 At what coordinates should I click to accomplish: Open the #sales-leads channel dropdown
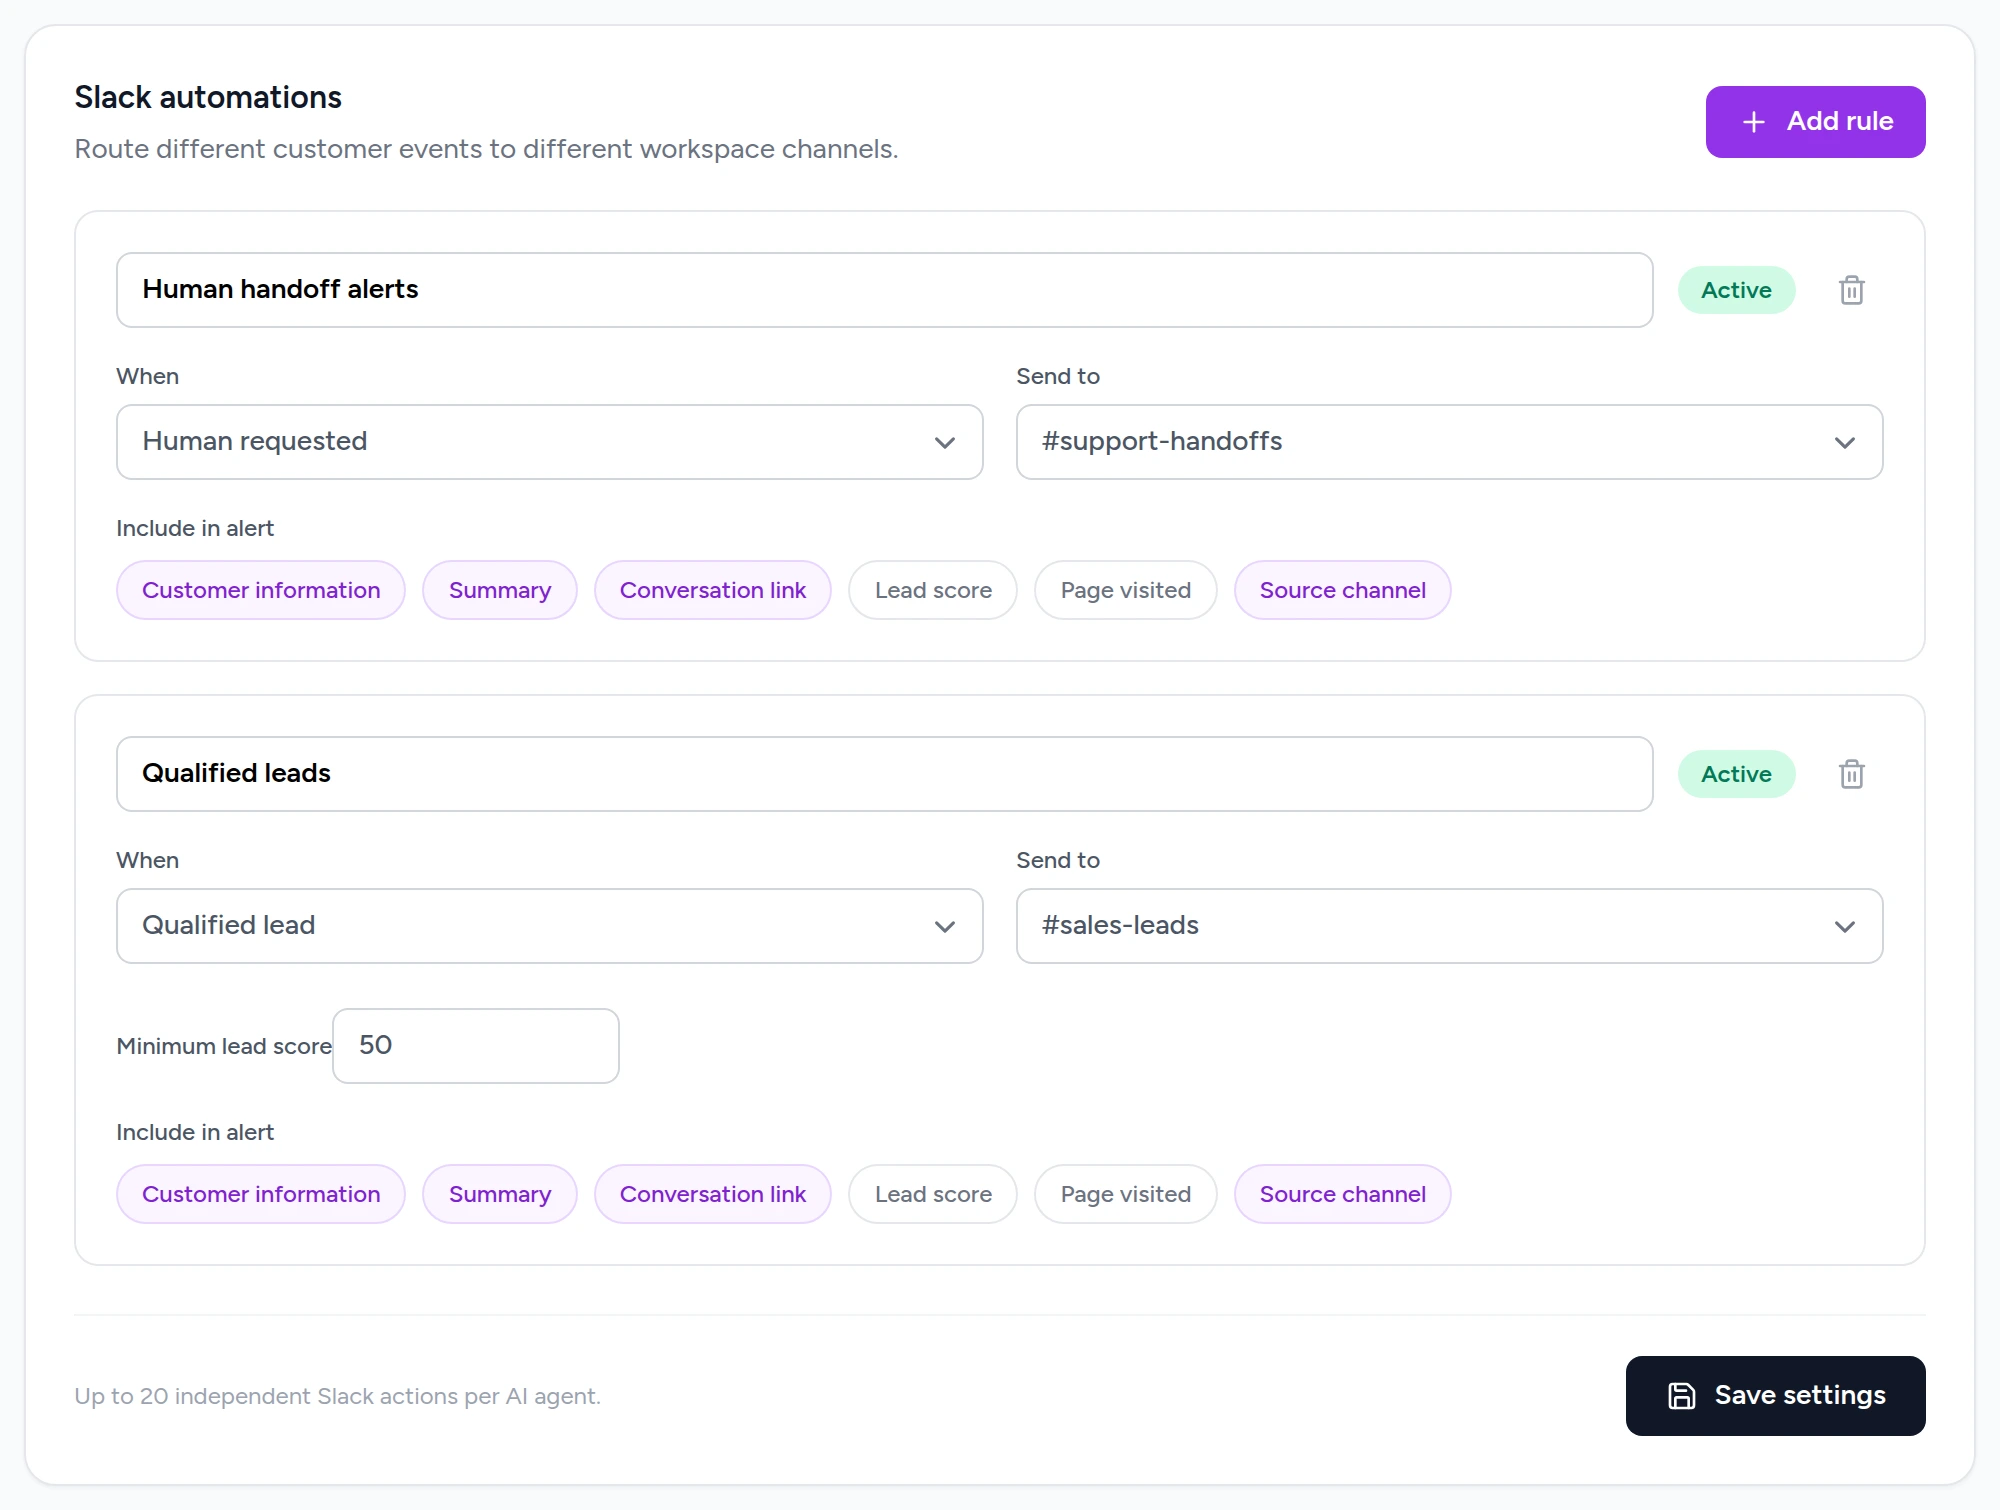pos(1450,926)
